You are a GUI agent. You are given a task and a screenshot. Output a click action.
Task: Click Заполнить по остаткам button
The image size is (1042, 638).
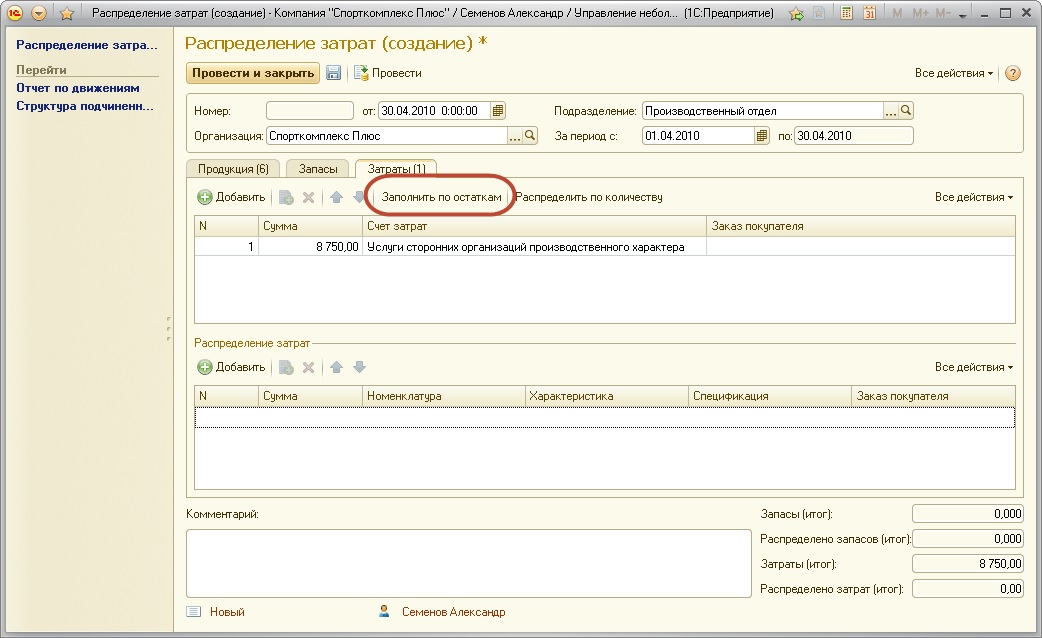tap(441, 197)
